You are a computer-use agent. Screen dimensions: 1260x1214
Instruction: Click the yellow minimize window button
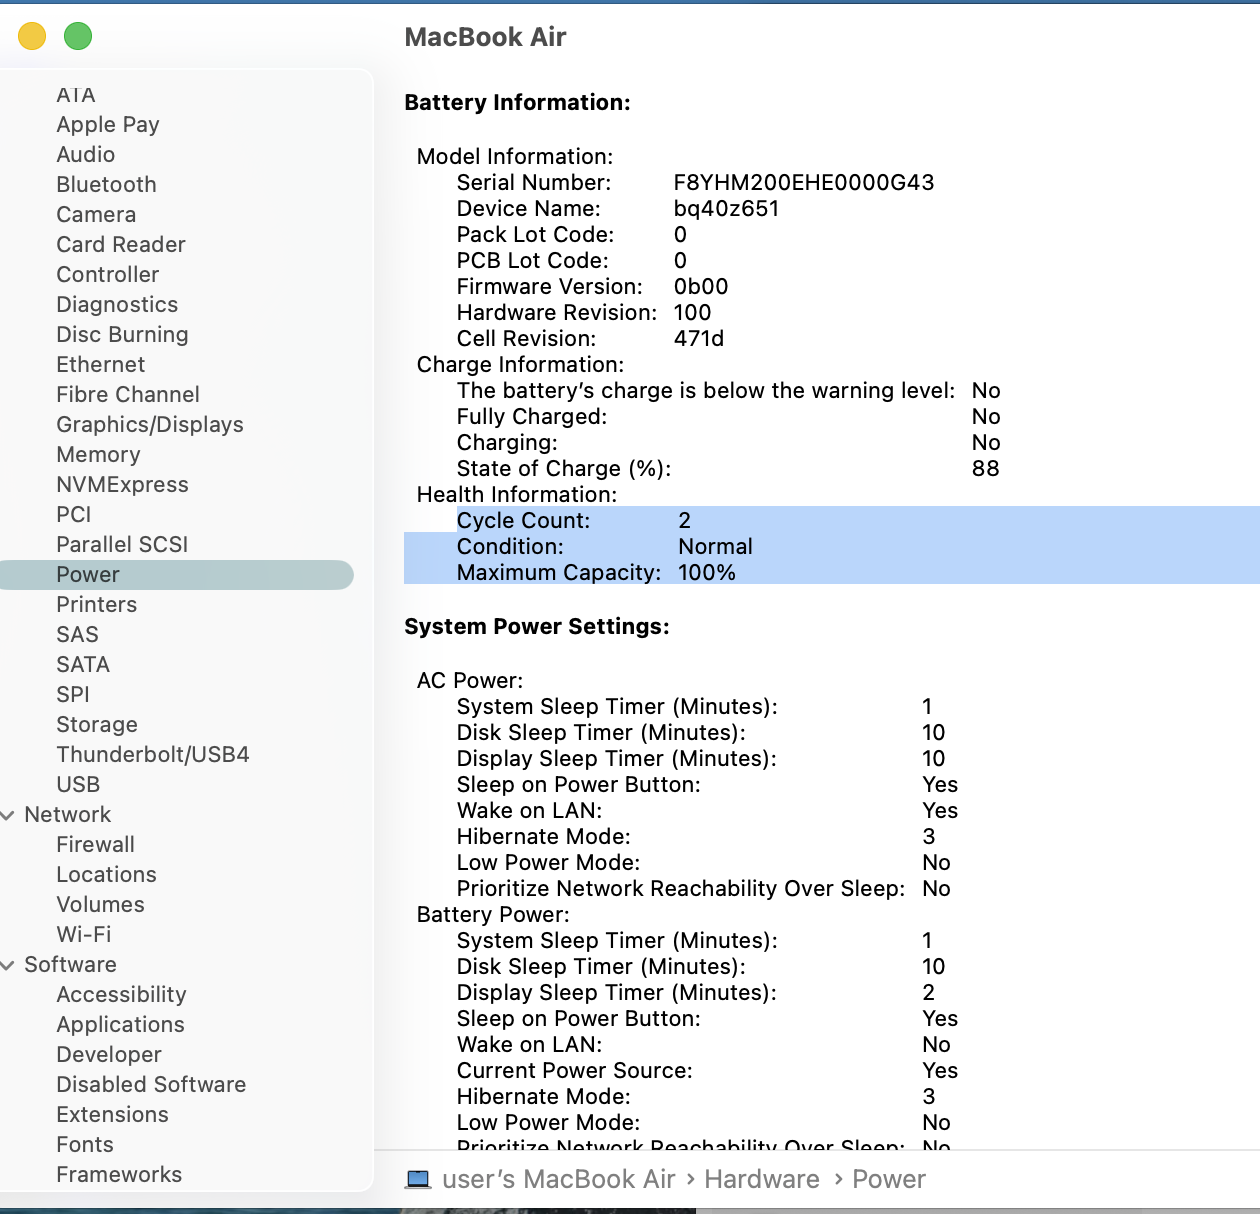tap(32, 37)
